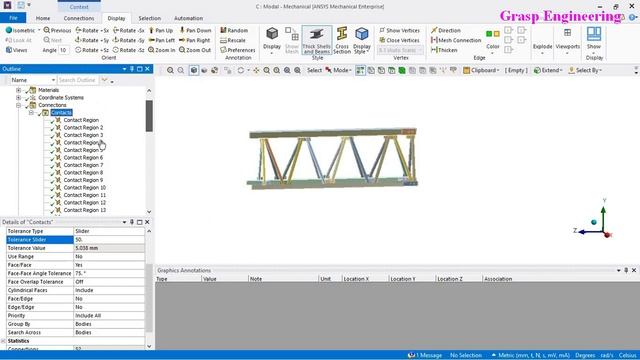Screen dimensions: 640x360
Task: Open the Select By dropdown
Action: click(585, 70)
